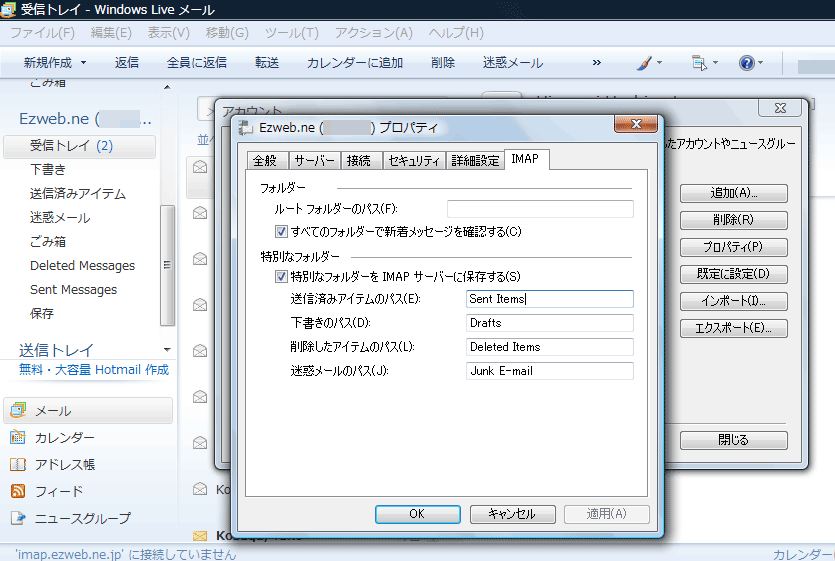This screenshot has width=835, height=561.
Task: Click the Junk E-mail path field
Action: click(550, 371)
